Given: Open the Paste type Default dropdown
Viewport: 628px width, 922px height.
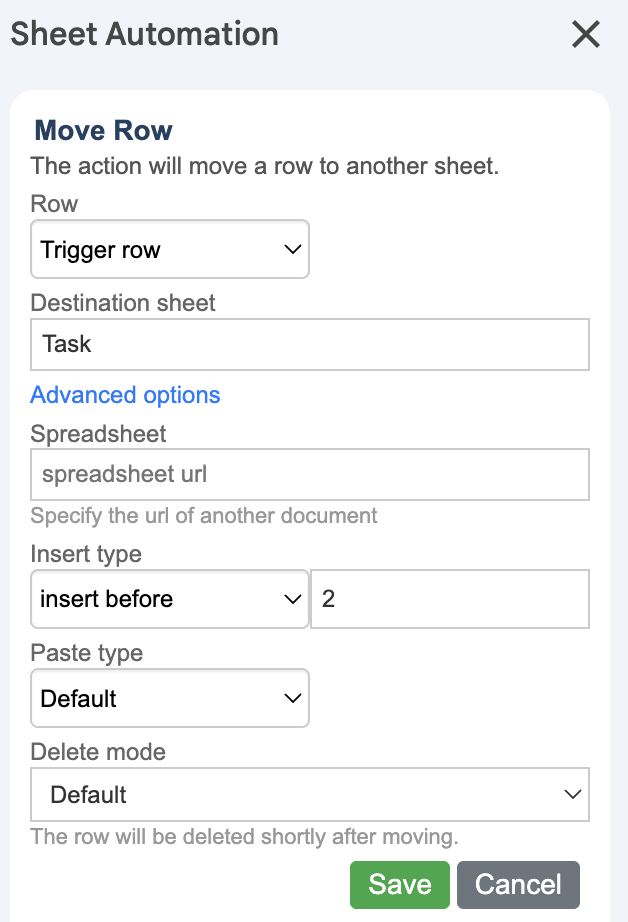Looking at the screenshot, I should point(169,698).
